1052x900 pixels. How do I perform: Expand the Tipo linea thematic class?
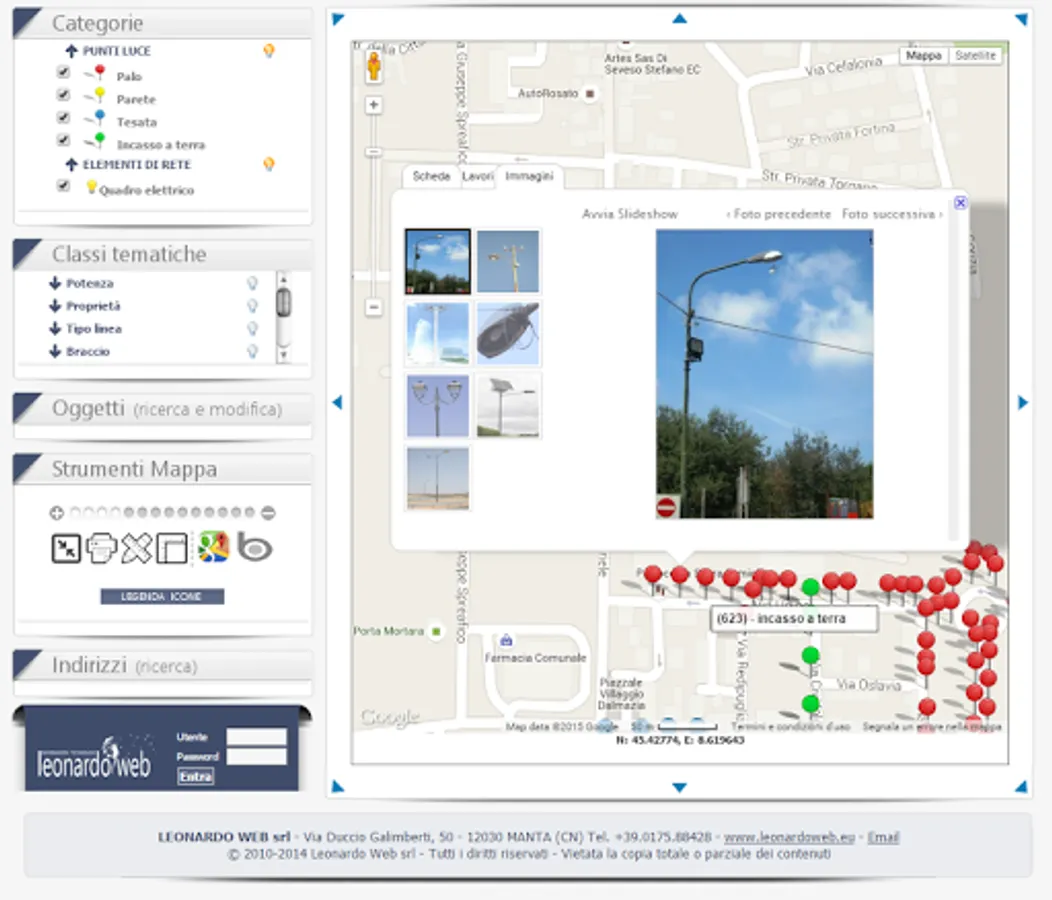(x=55, y=329)
